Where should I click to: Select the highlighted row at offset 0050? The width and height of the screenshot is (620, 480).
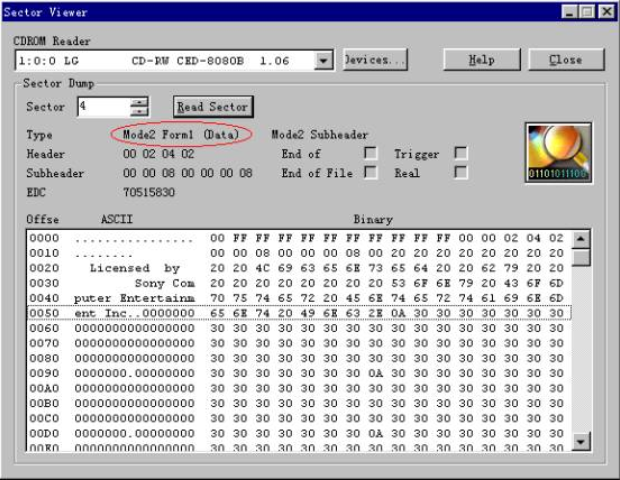pos(299,313)
